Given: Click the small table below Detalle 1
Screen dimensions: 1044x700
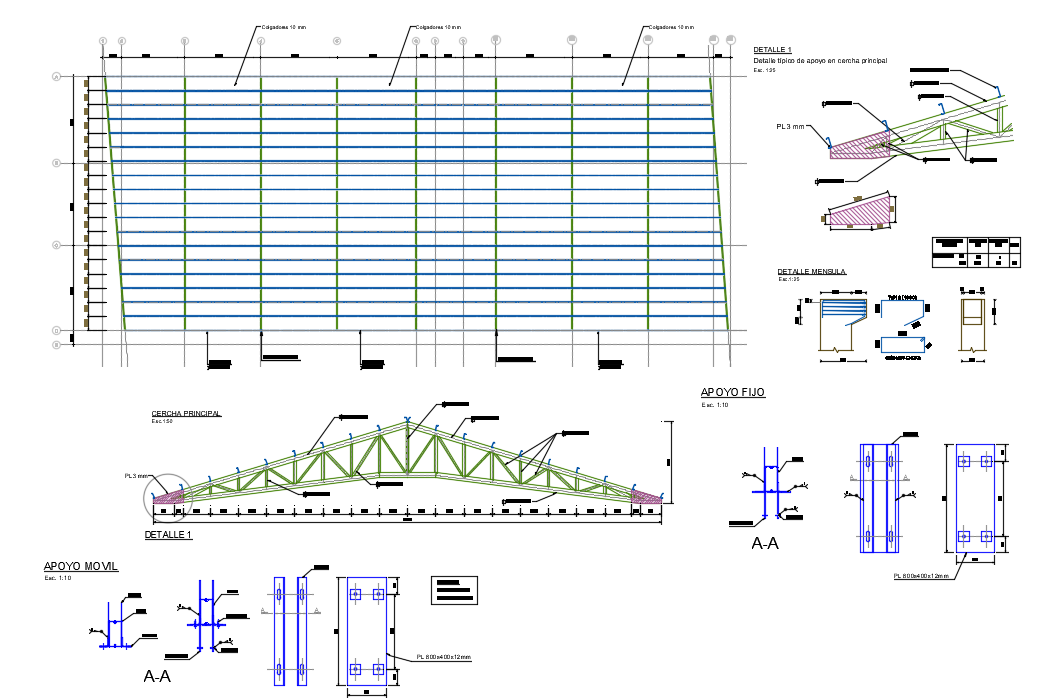Looking at the screenshot, I should click(976, 252).
